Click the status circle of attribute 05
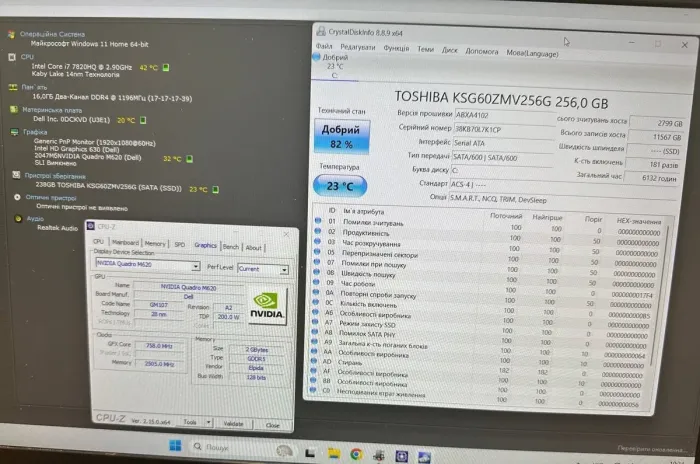 pos(317,251)
